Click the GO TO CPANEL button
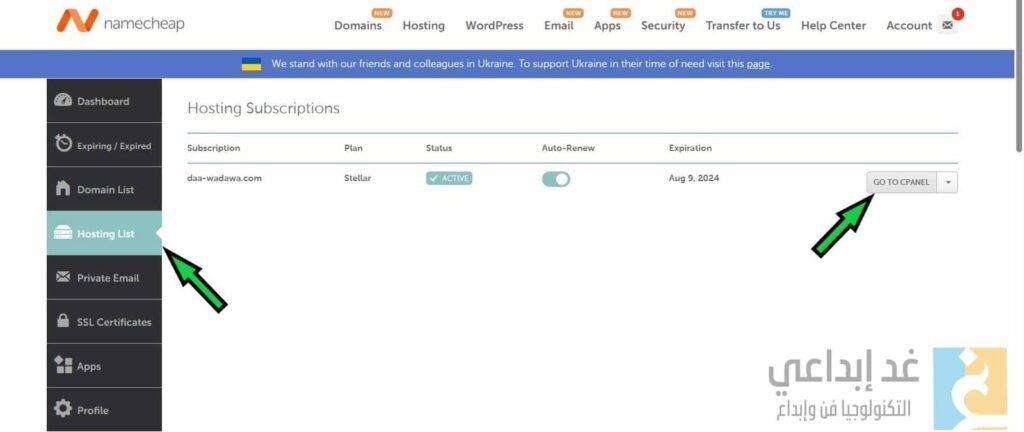Image resolution: width=1024 pixels, height=432 pixels. 901,182
